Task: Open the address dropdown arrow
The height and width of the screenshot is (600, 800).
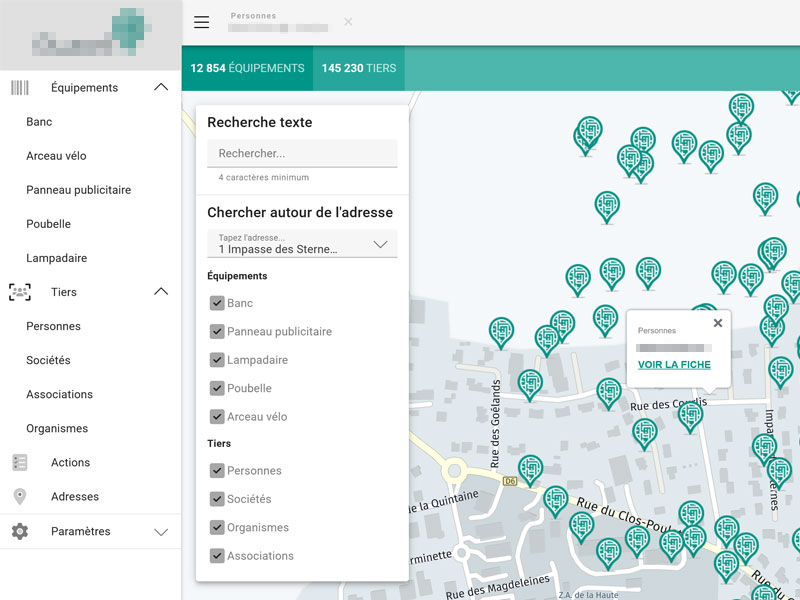Action: pyautogui.click(x=380, y=244)
